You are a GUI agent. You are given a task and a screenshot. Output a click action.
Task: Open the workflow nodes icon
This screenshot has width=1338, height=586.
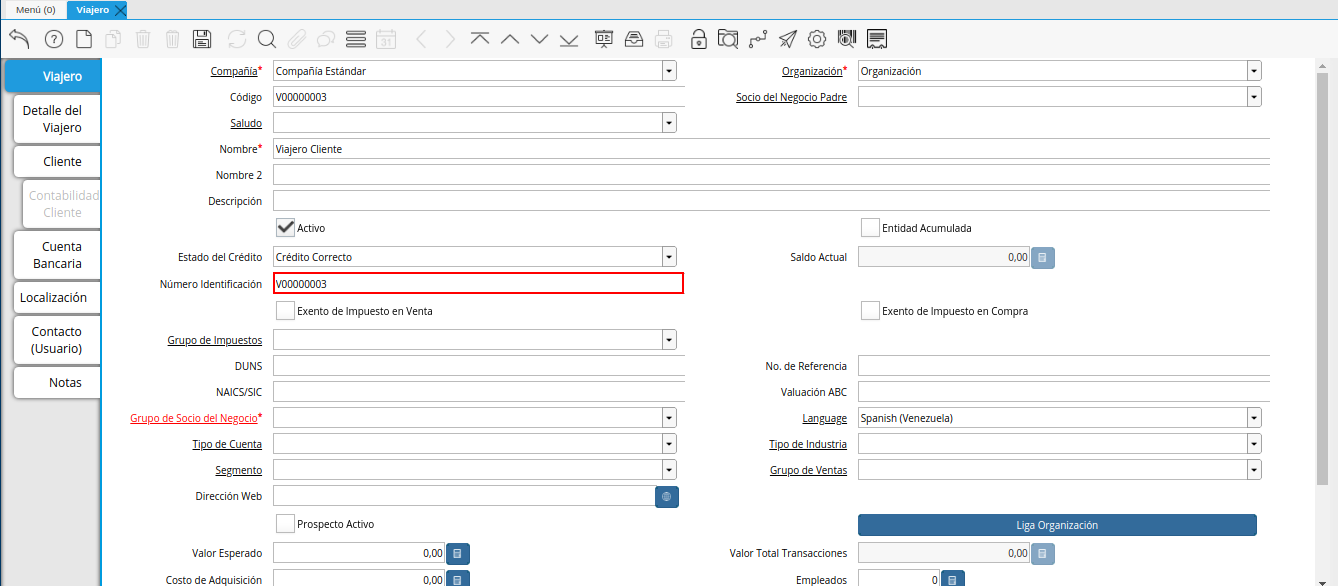point(758,39)
